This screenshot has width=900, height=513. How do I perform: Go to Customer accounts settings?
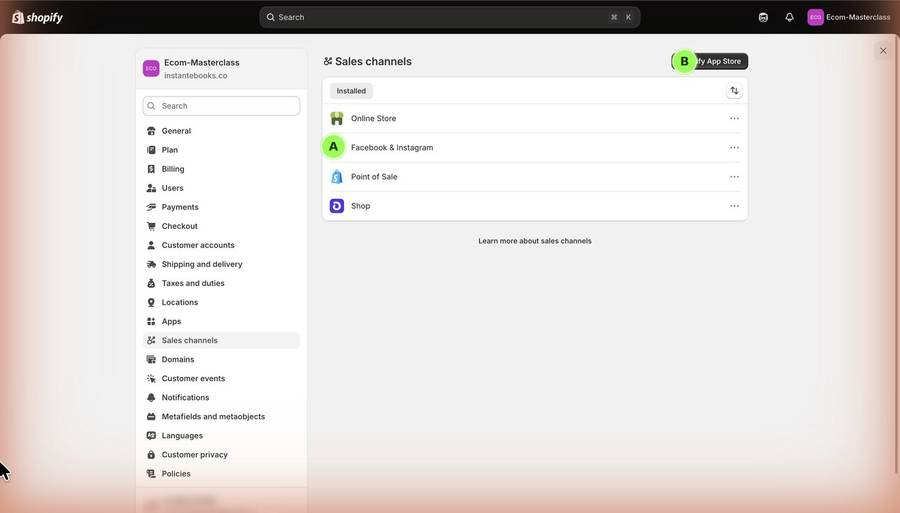tap(221, 245)
